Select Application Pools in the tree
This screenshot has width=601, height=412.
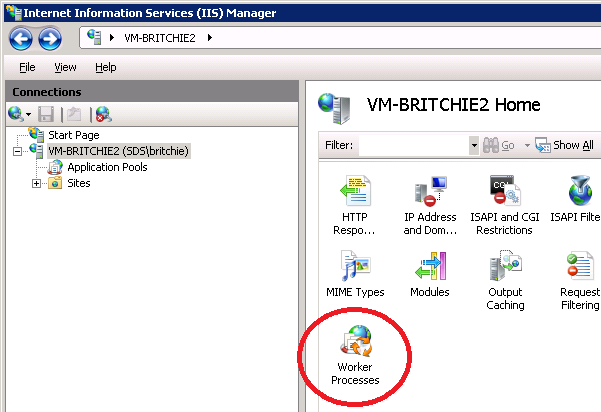pyautogui.click(x=107, y=167)
